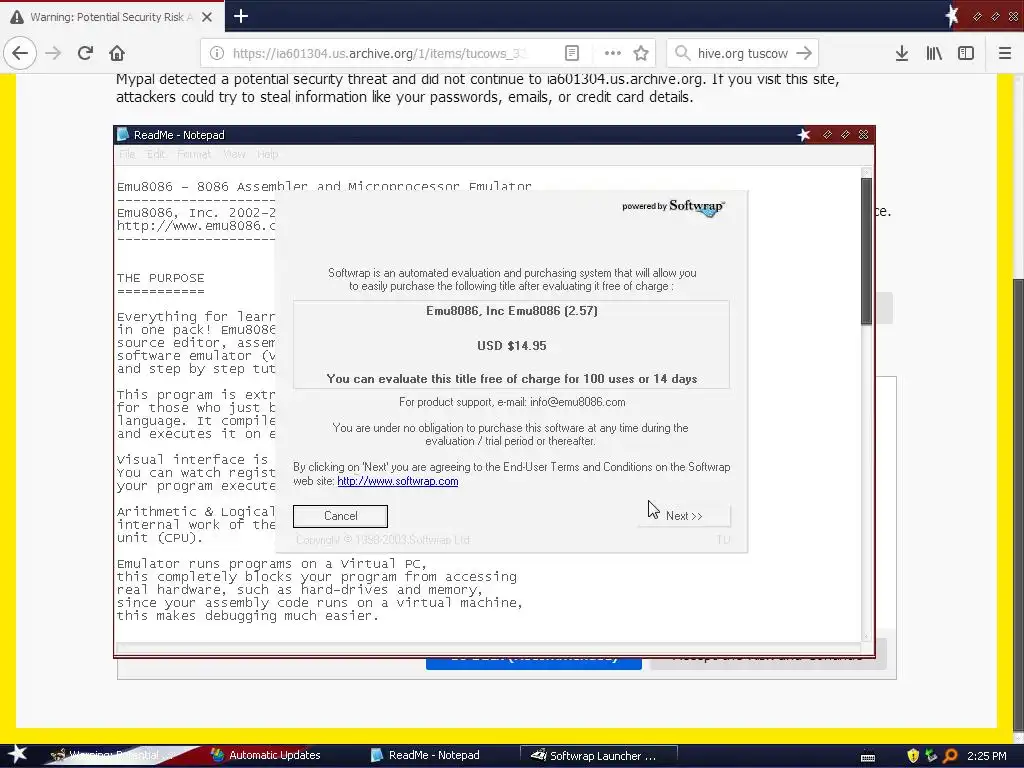
Task: Open Format menu in ReadMe Notepad
Action: click(x=194, y=154)
